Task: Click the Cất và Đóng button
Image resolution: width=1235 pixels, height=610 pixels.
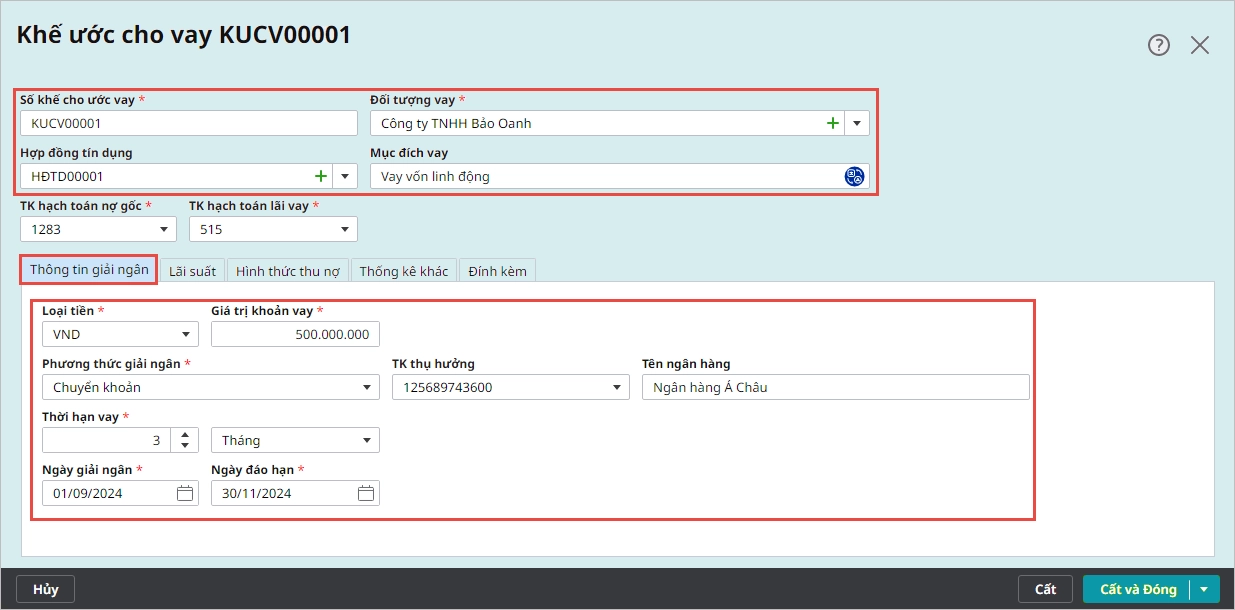Action: point(1138,589)
